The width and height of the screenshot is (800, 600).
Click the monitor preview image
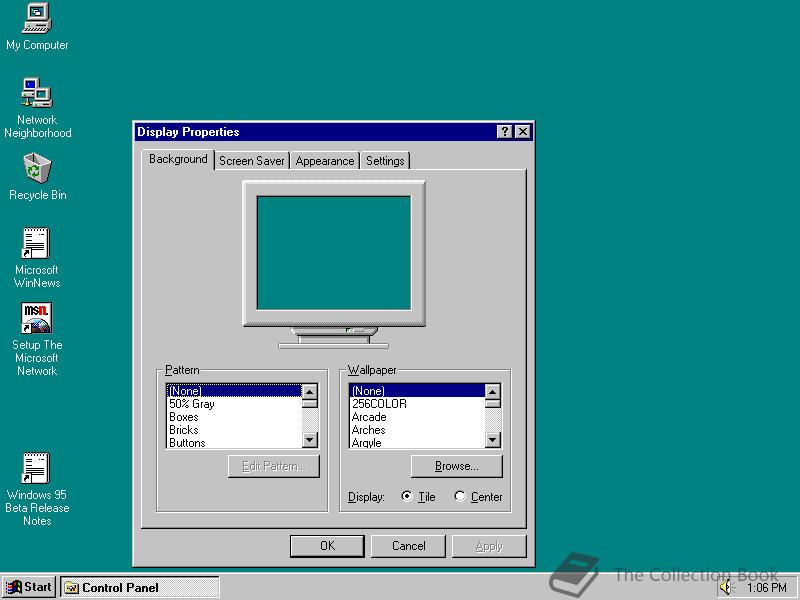click(x=334, y=264)
